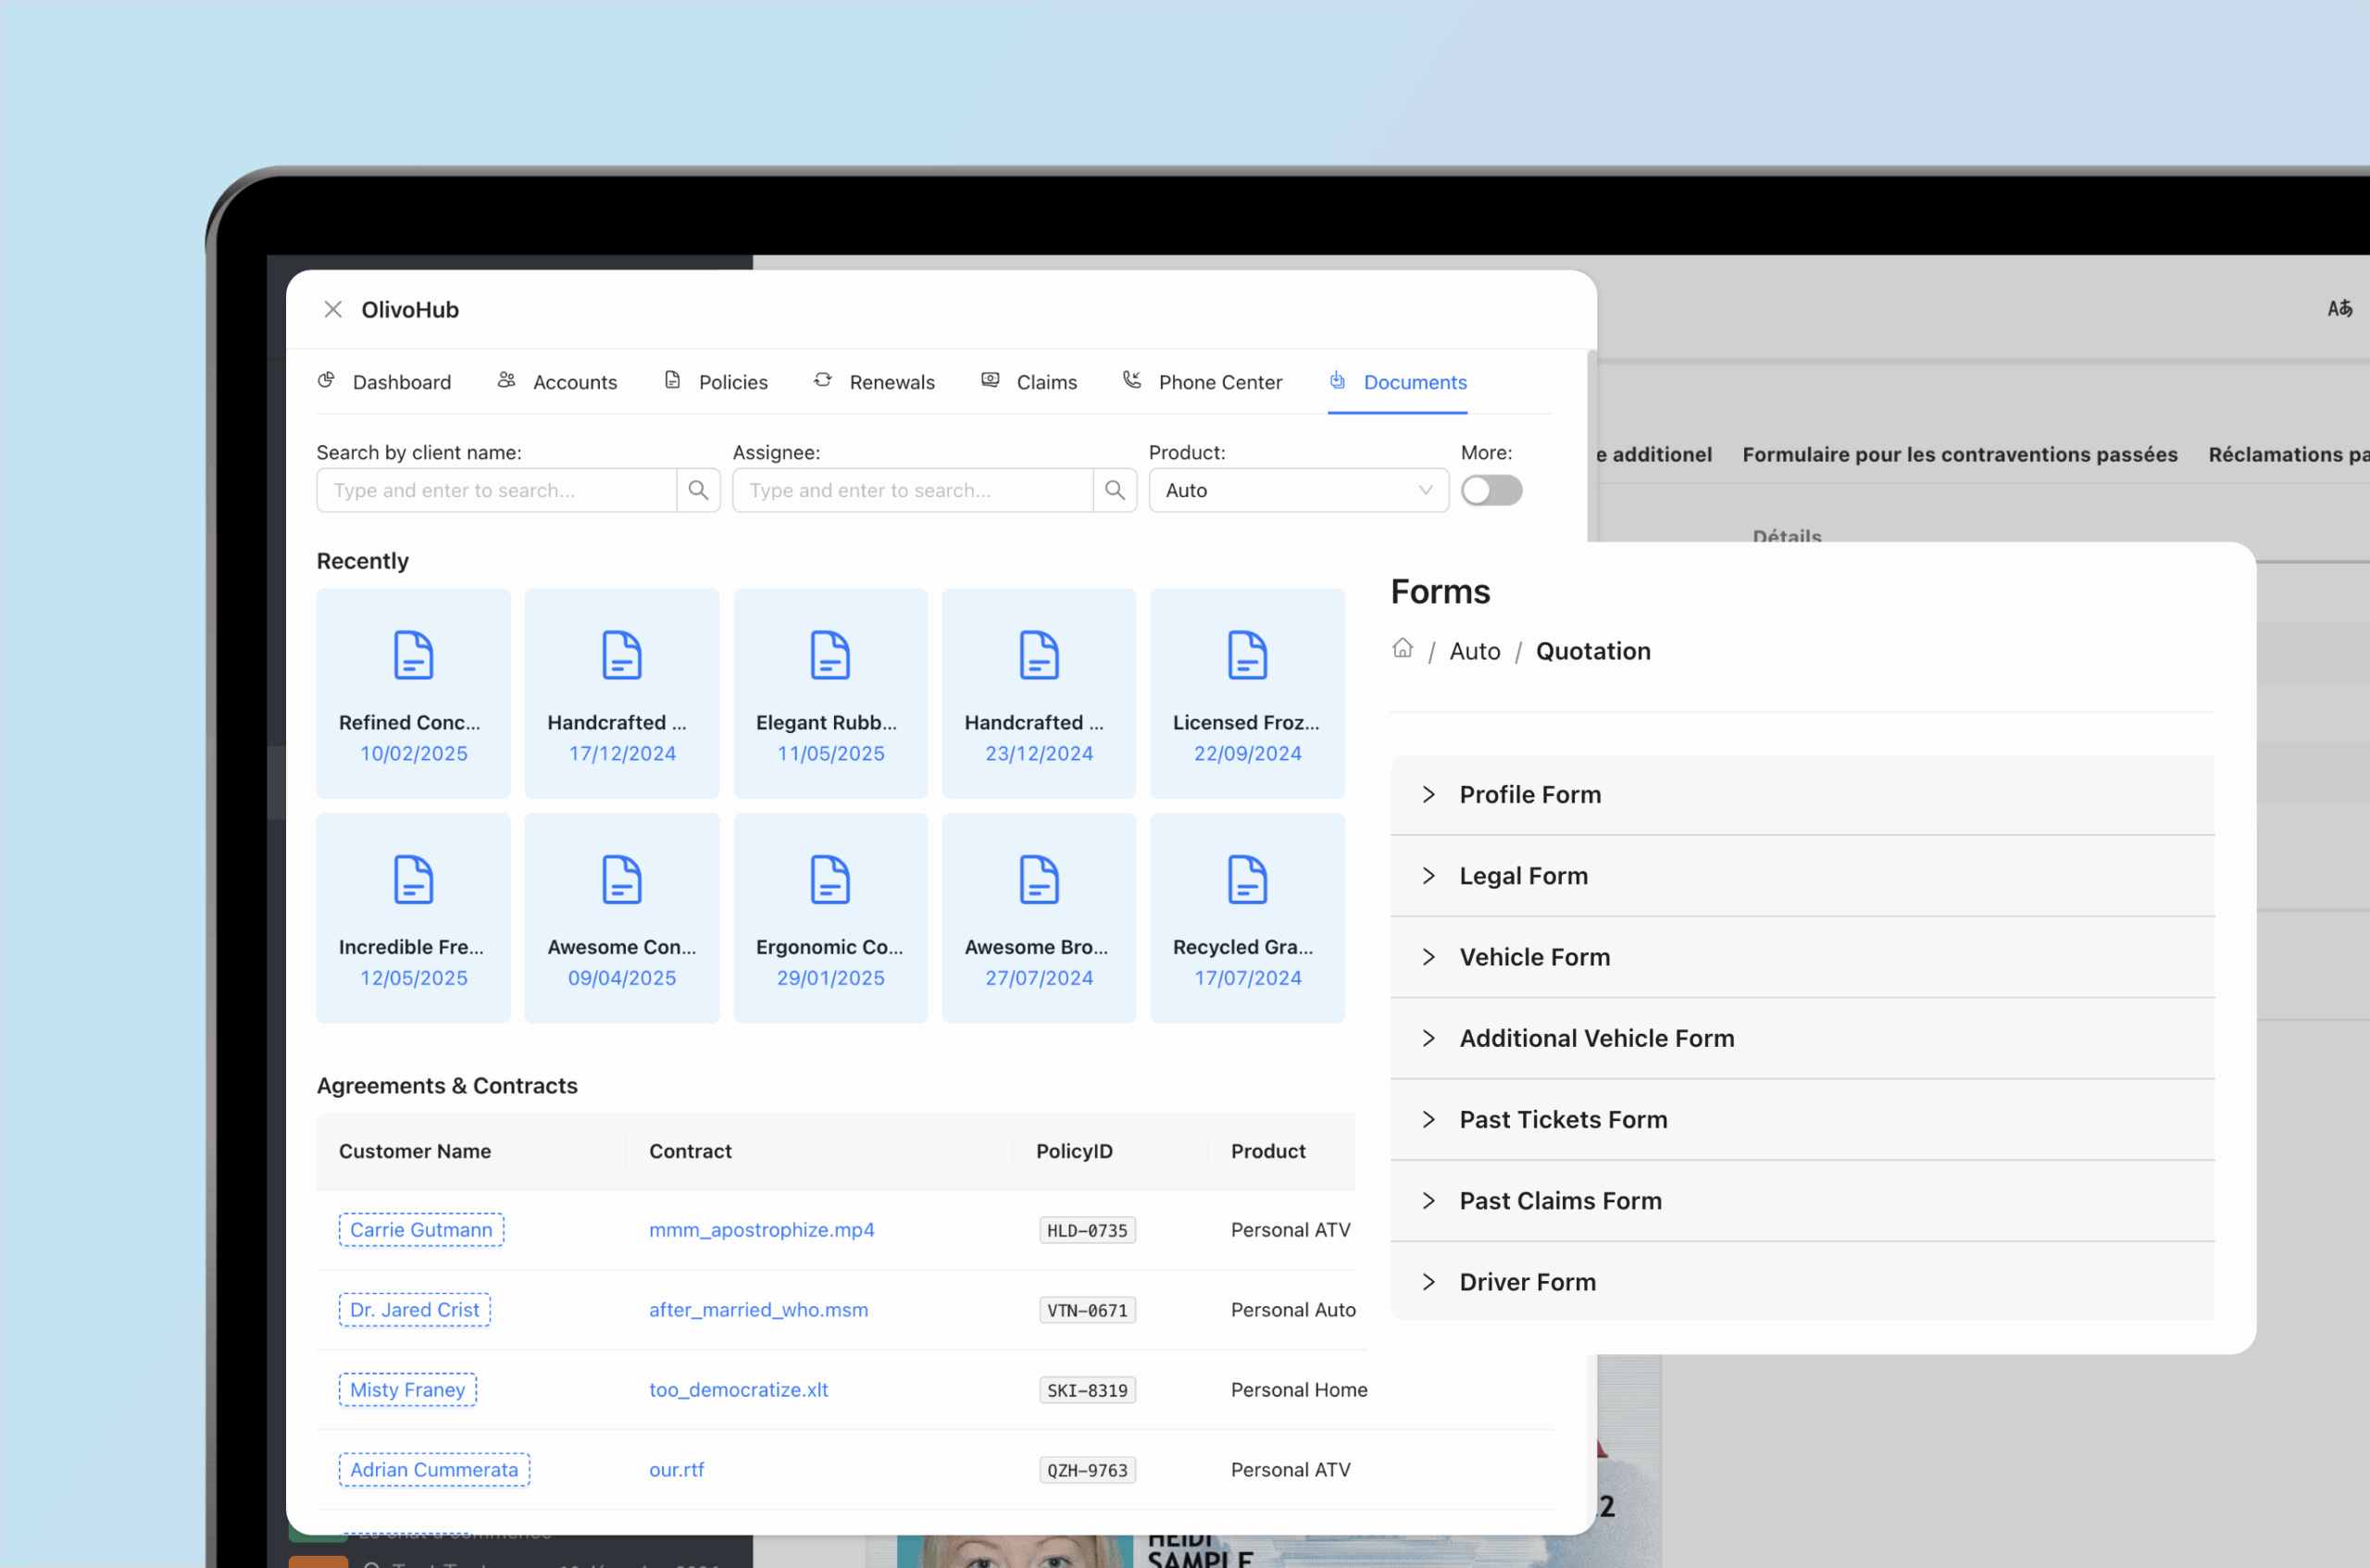2370x1568 pixels.
Task: Select the Accounts people icon
Action: pos(506,380)
